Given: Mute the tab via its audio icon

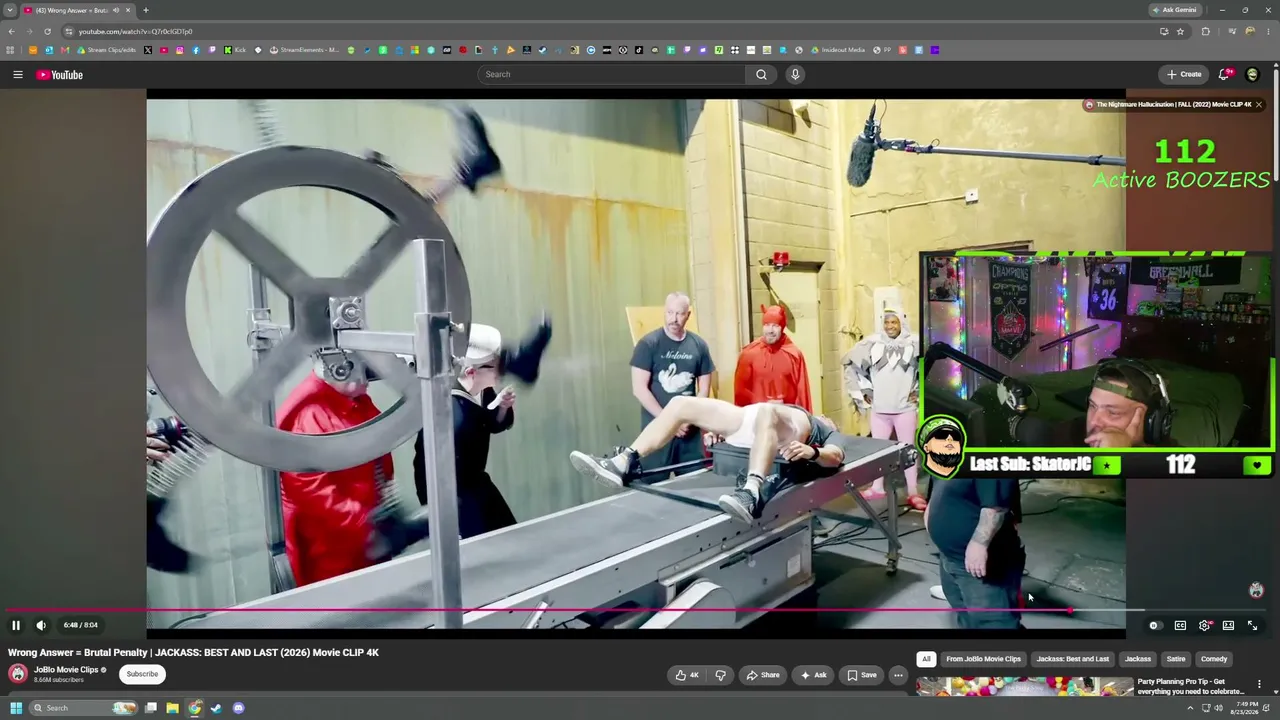Looking at the screenshot, I should (116, 10).
